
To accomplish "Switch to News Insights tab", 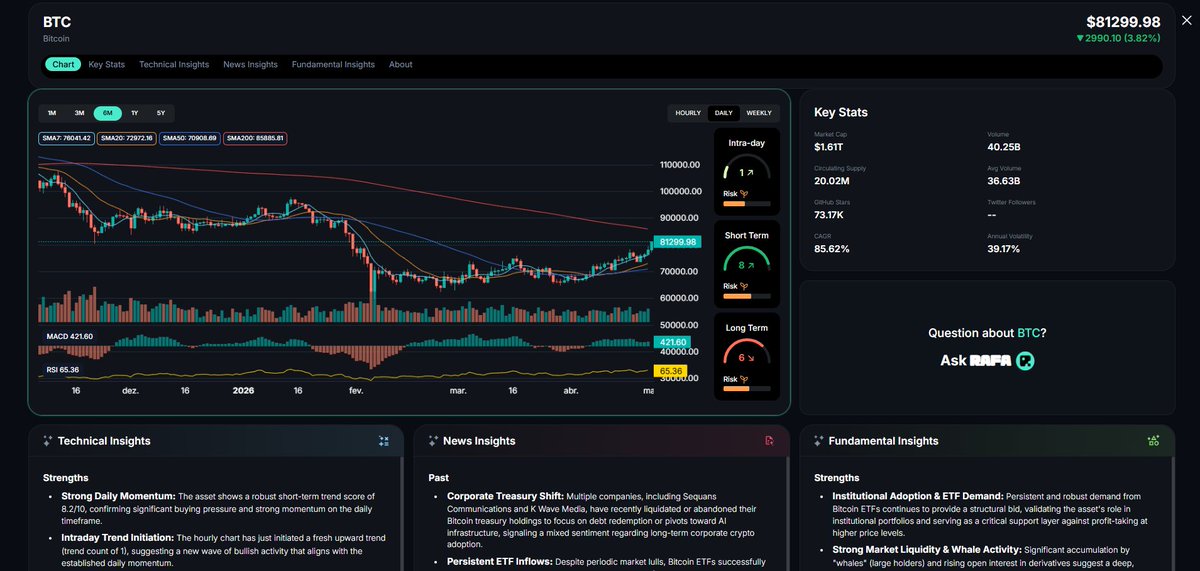I will tap(250, 64).
